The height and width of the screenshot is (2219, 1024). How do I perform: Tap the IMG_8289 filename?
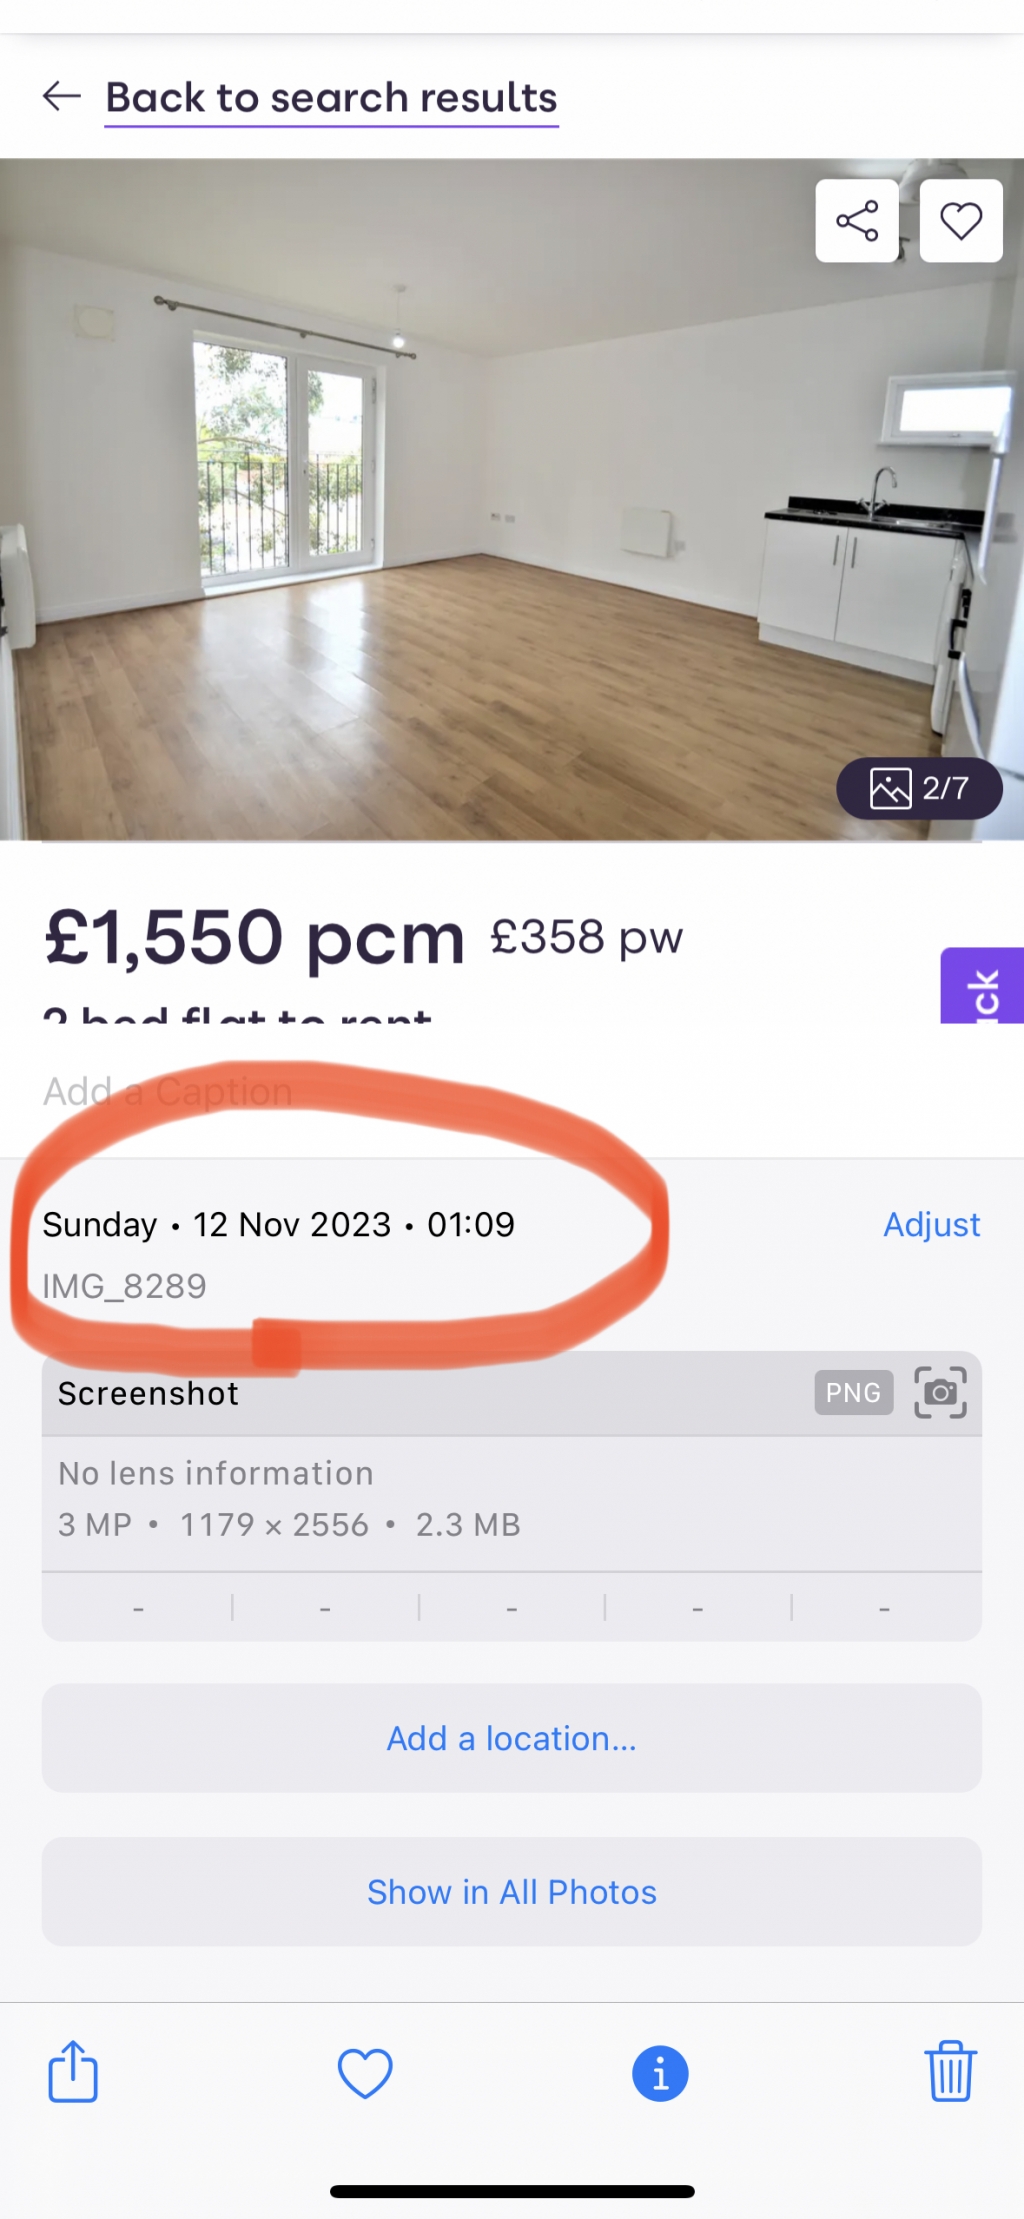[124, 1285]
